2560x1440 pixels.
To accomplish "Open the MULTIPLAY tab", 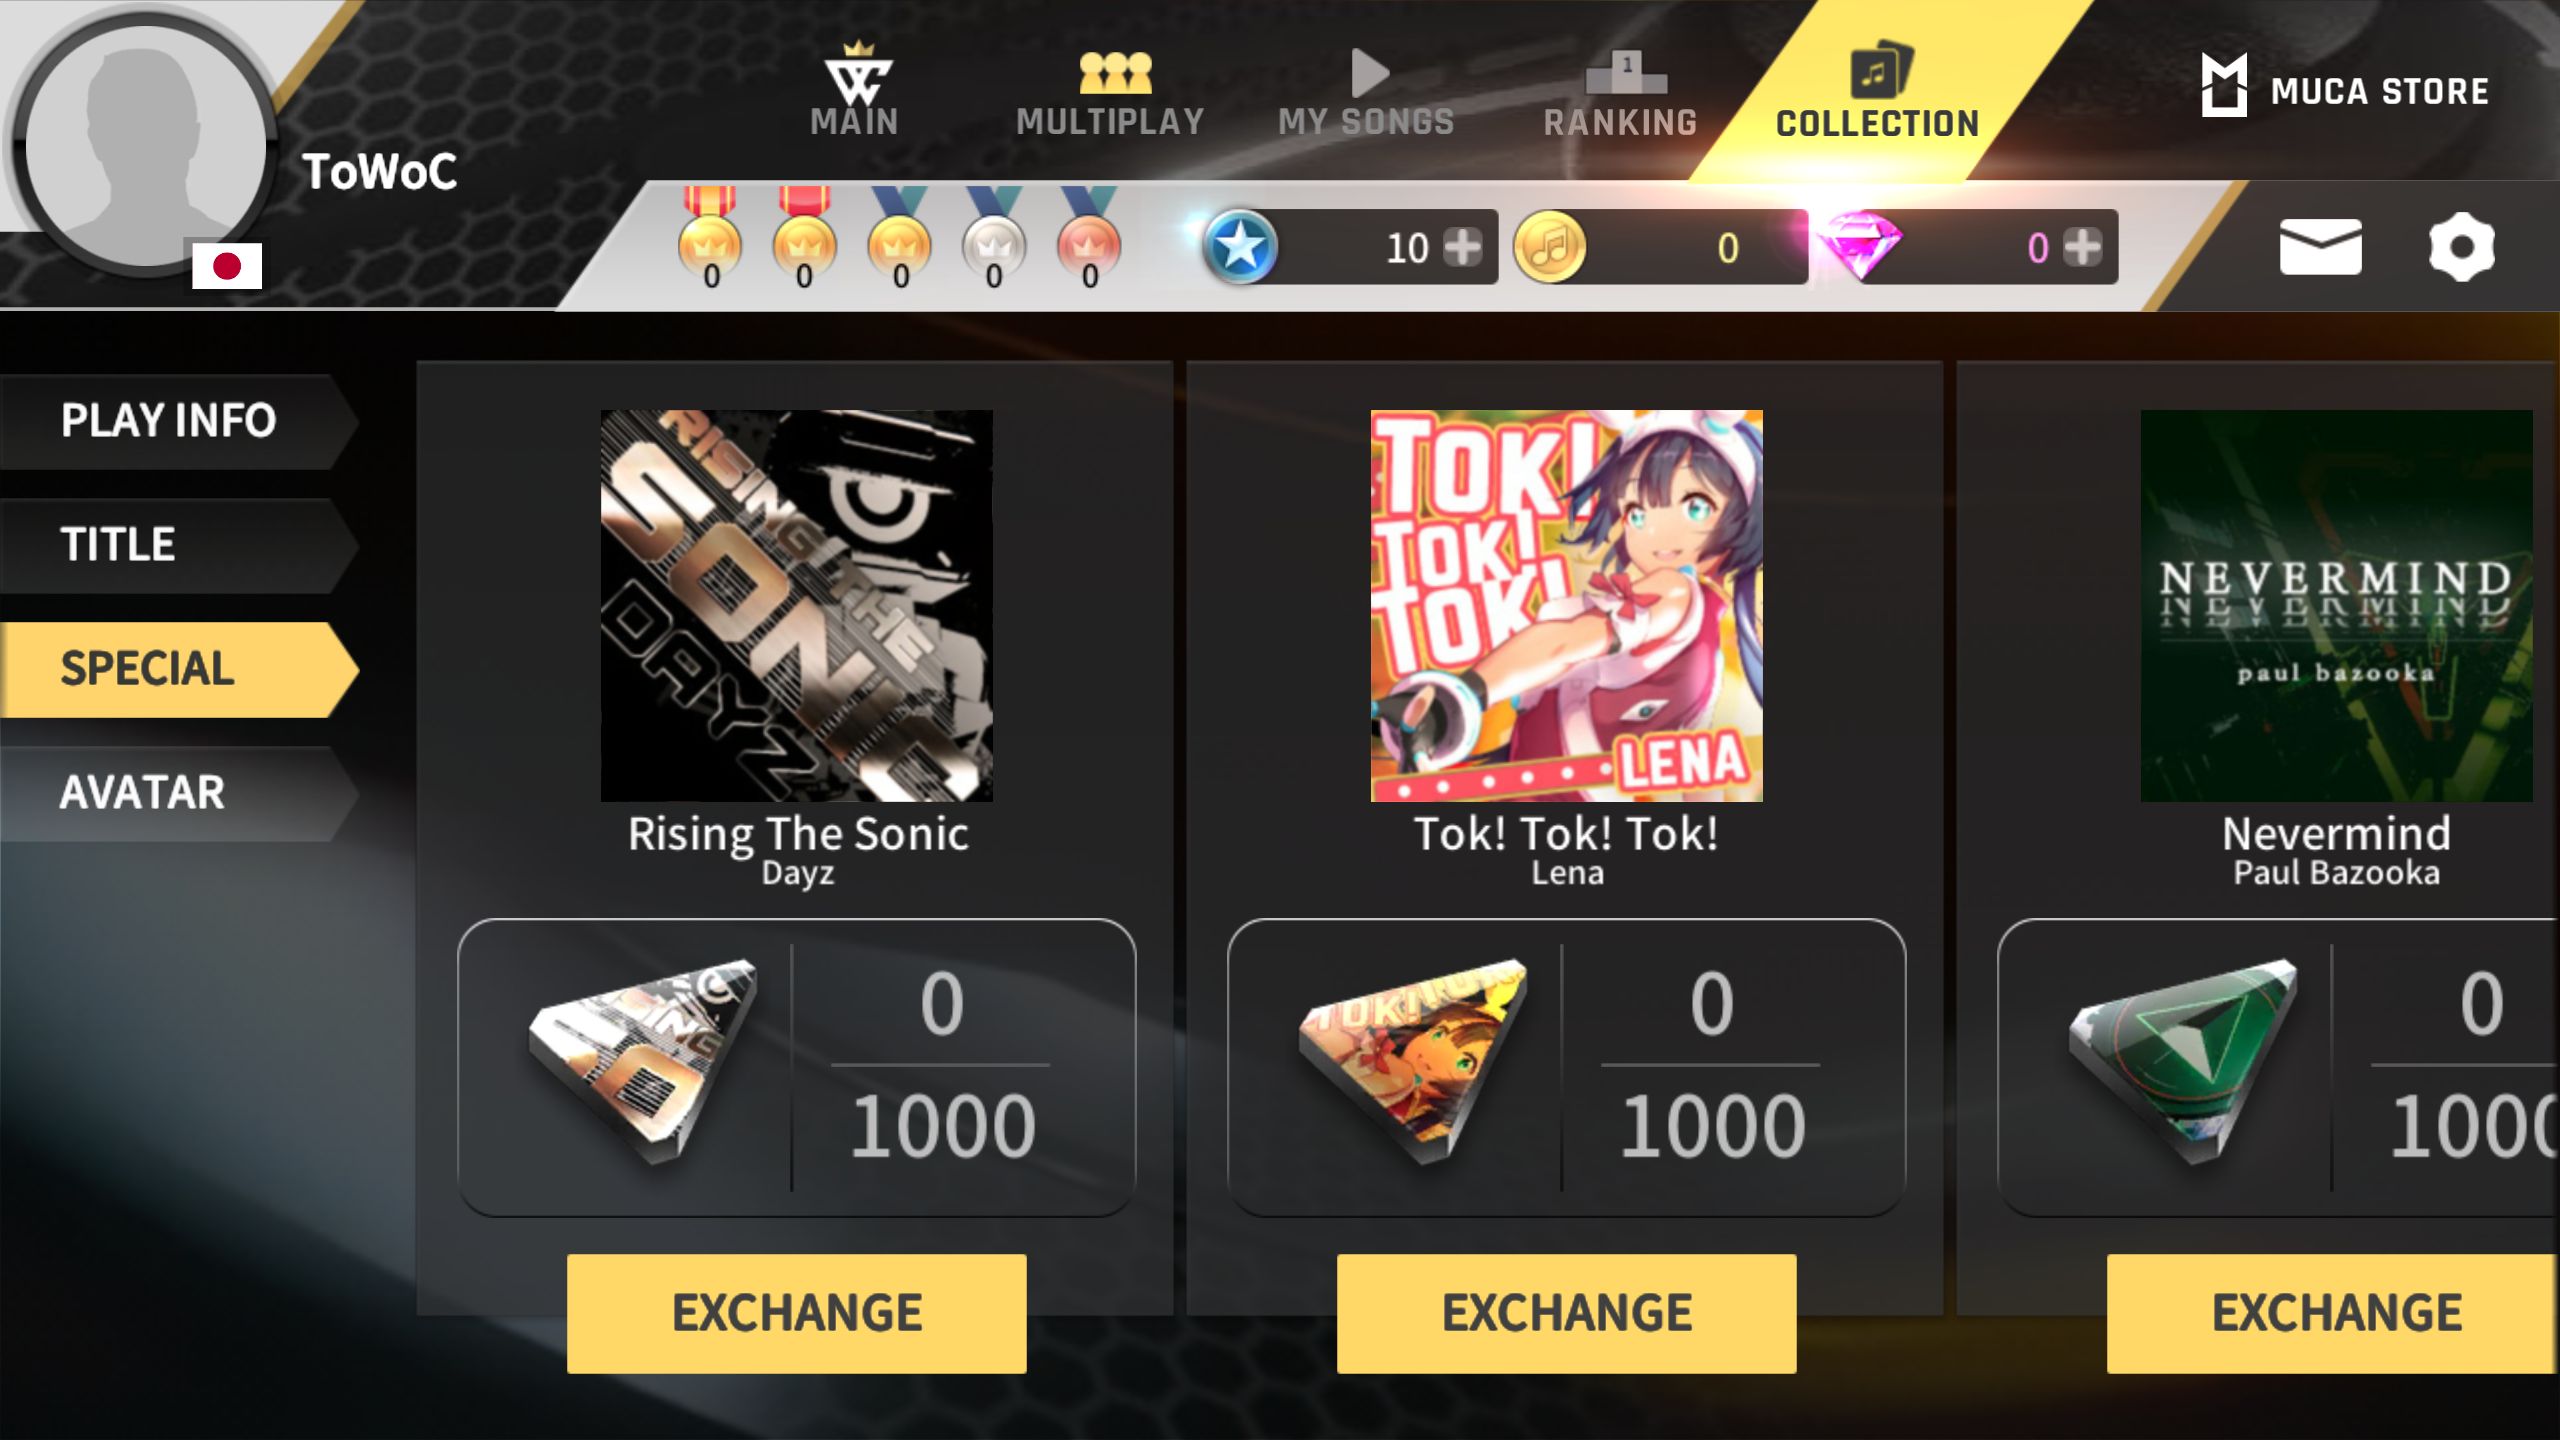I will 1111,95.
